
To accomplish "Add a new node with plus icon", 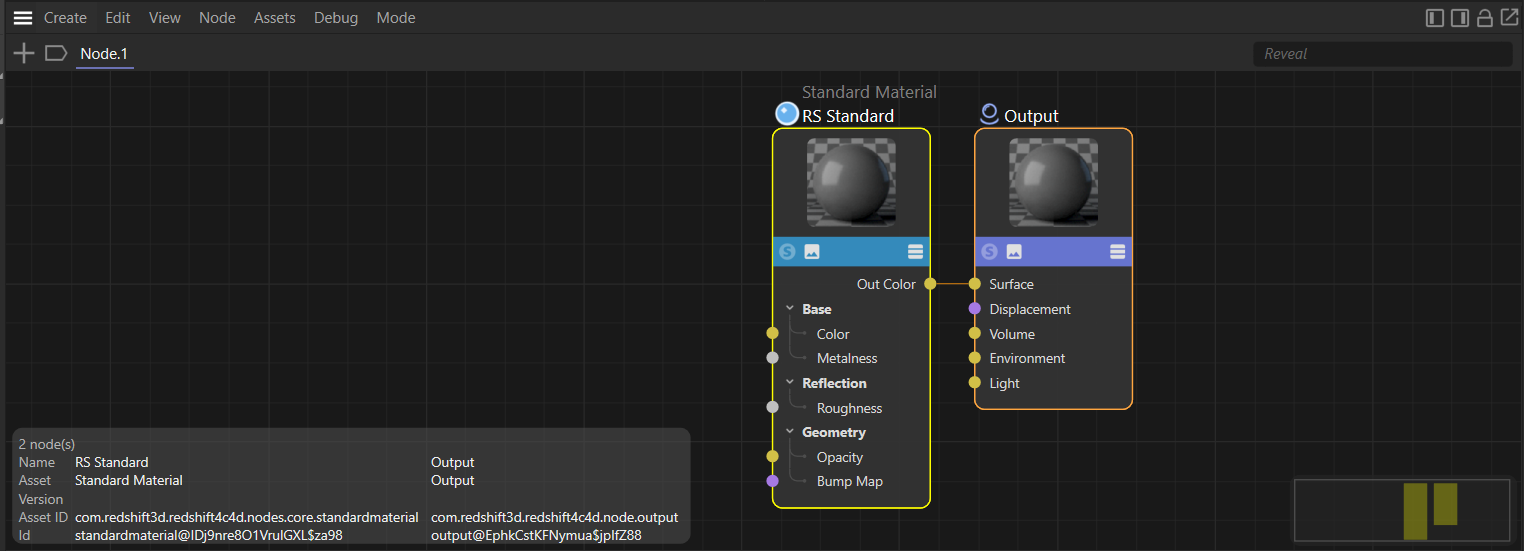I will pyautogui.click(x=23, y=53).
